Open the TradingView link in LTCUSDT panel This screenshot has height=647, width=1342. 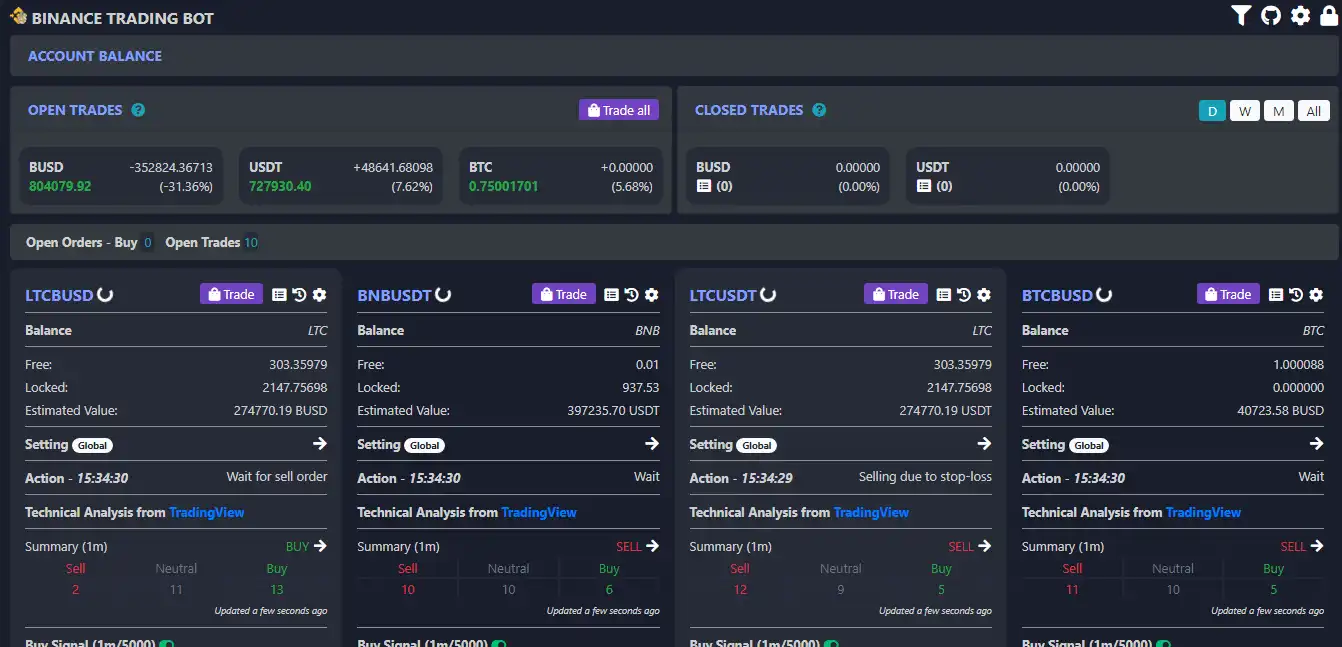coord(871,512)
